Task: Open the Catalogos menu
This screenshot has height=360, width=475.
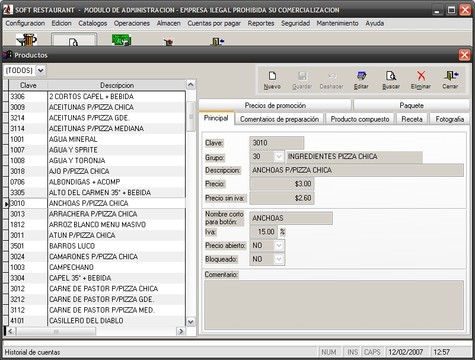Action: (x=93, y=23)
